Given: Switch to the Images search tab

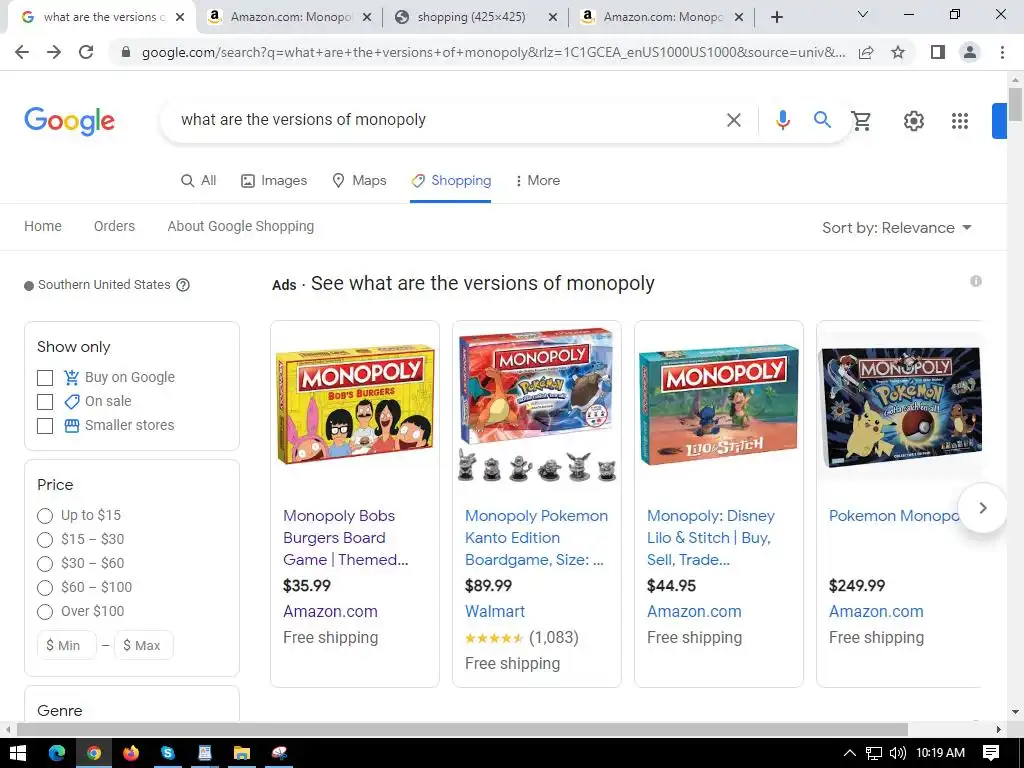Looking at the screenshot, I should click(274, 181).
